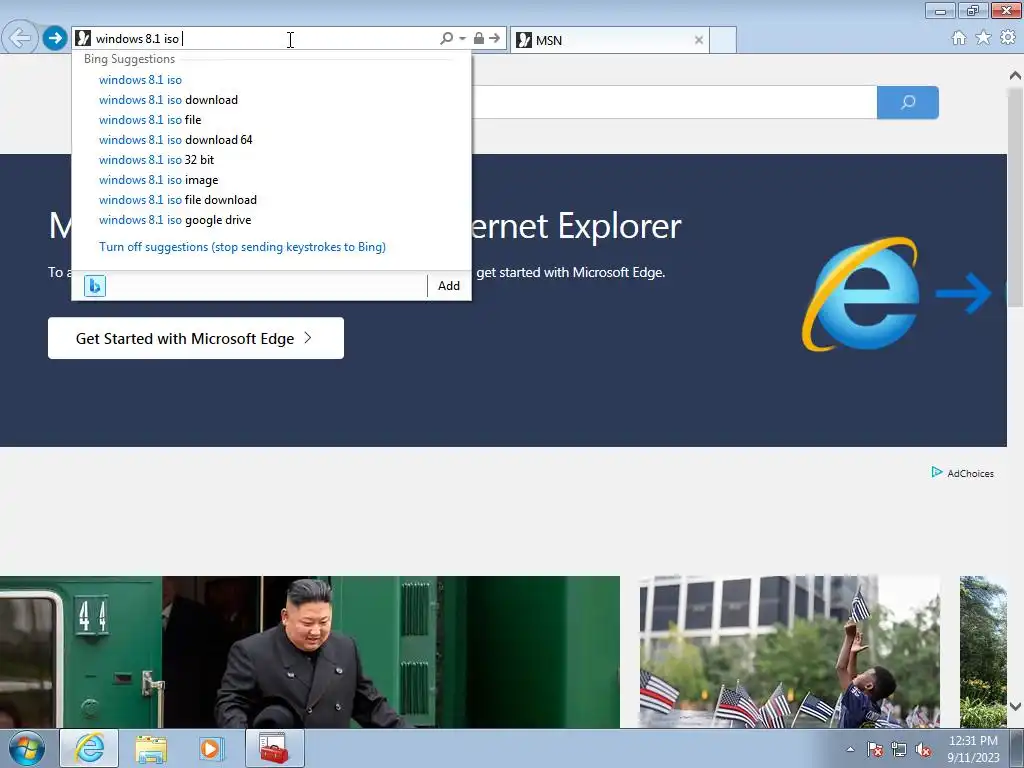This screenshot has height=768, width=1024.
Task: Launch Windows Media Player from taskbar
Action: coord(211,748)
